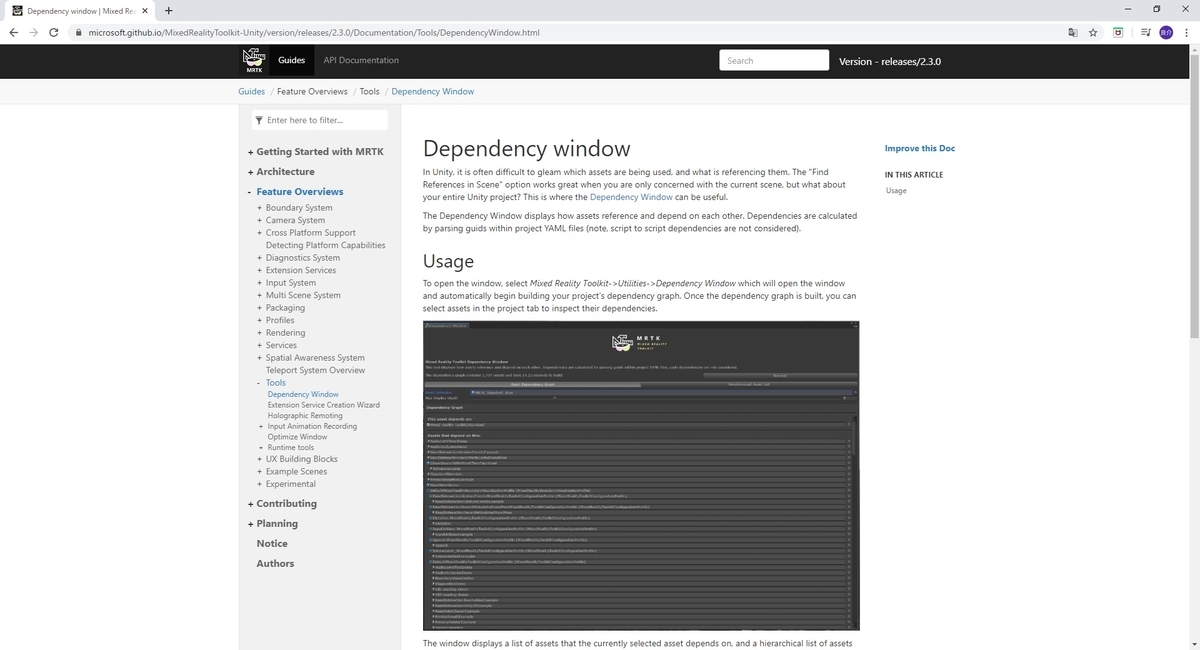Open the Authors page
Image resolution: width=1200 pixels, height=650 pixels.
coord(275,564)
